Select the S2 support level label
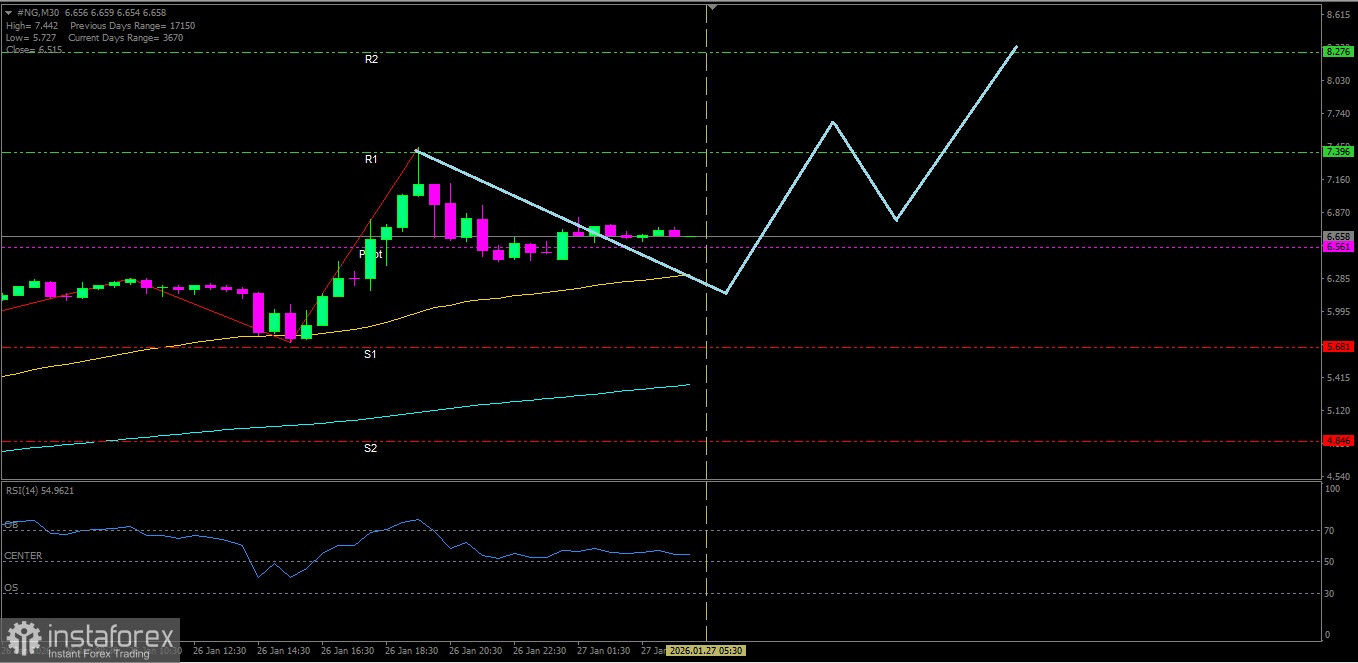The image size is (1358, 663). point(370,448)
